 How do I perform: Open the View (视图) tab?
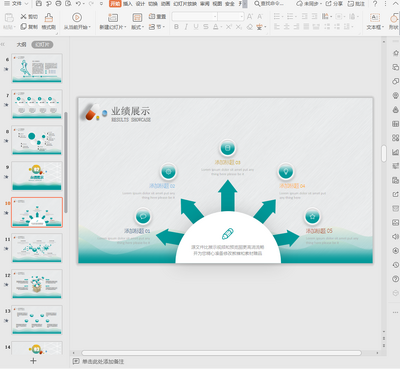coord(217,4)
